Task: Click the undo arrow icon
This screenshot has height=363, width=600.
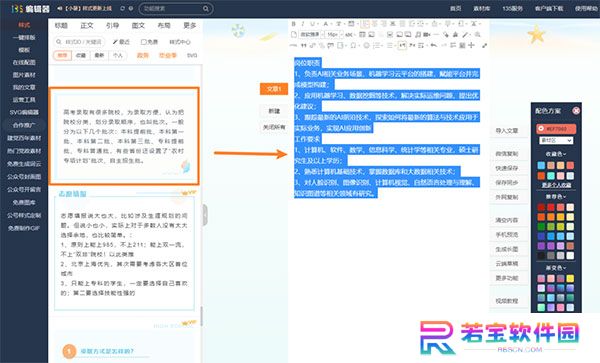Action: 433,46
